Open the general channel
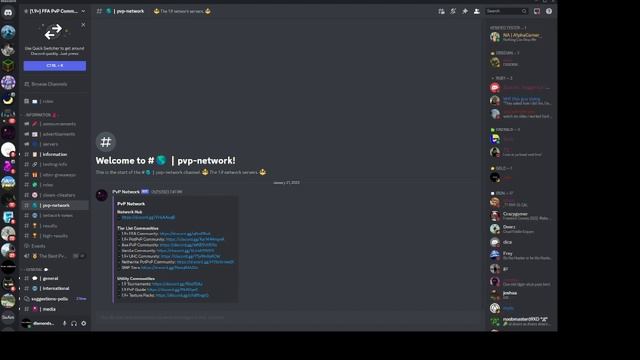This screenshot has width=640, height=360. [x=55, y=278]
